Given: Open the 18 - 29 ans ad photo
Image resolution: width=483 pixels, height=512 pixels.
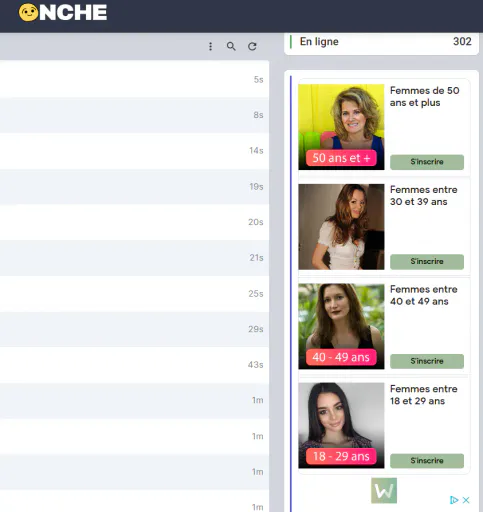Looking at the screenshot, I should click(x=341, y=425).
